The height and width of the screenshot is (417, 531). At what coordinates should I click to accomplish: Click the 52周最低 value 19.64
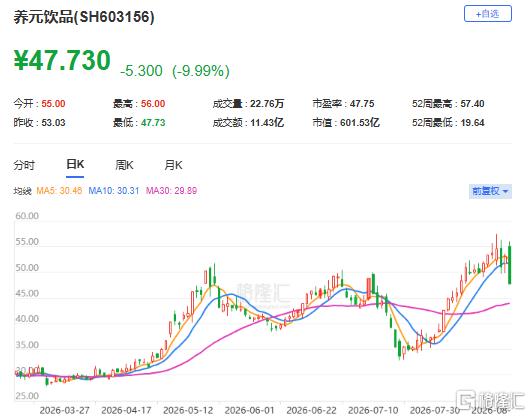[472, 122]
